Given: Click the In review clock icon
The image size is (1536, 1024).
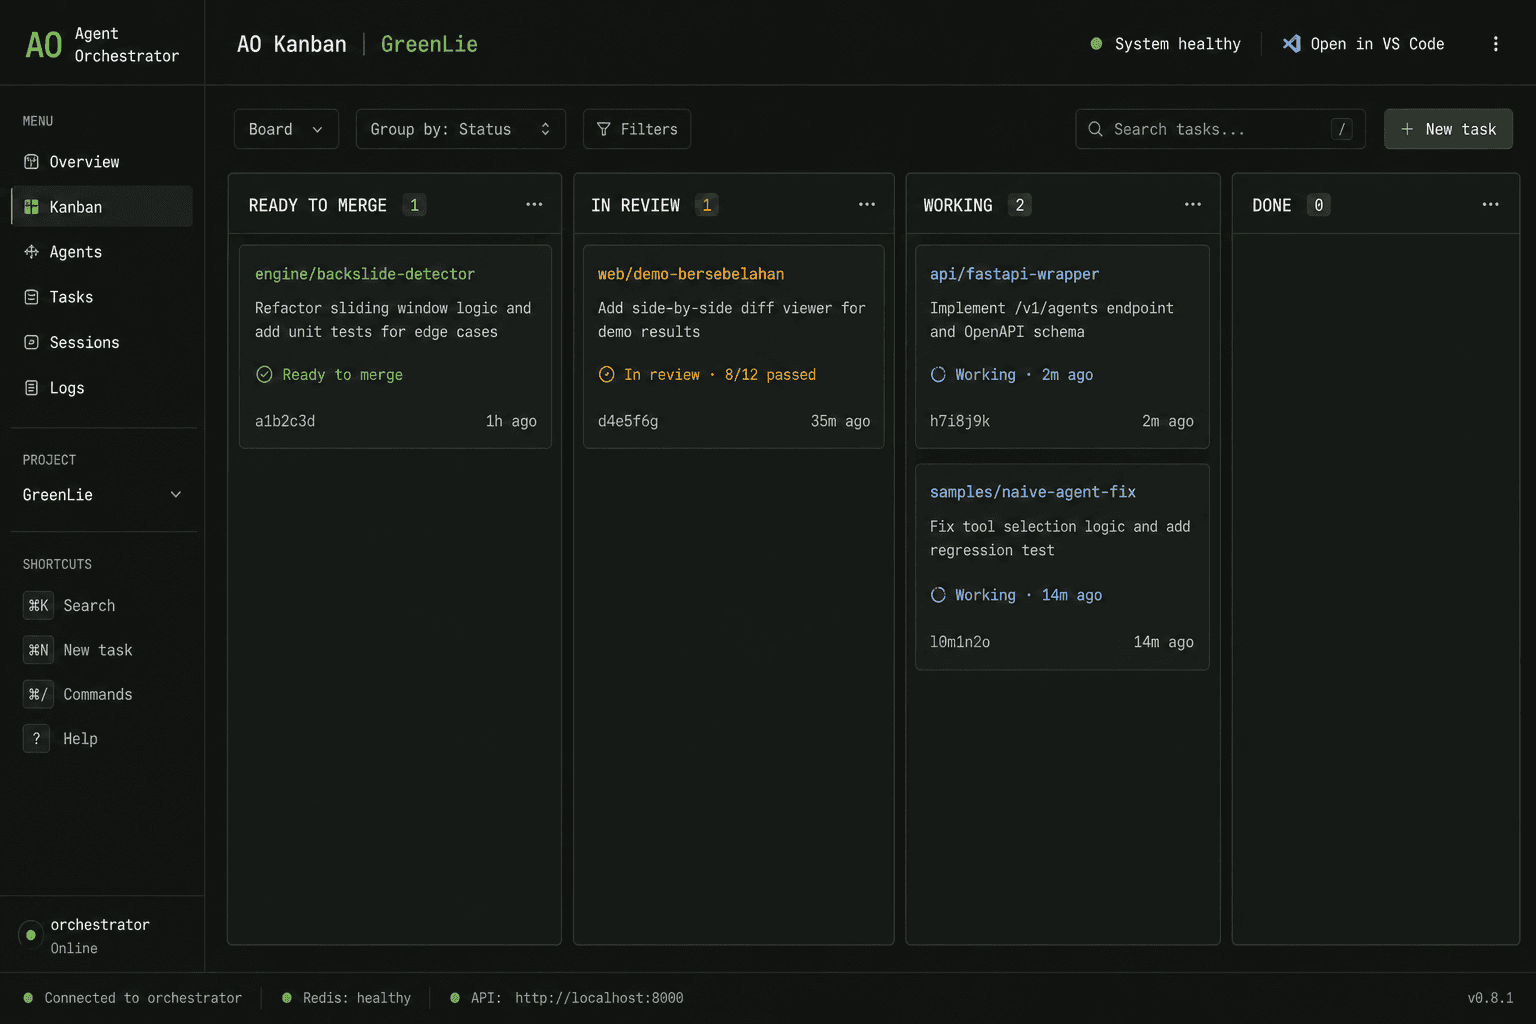Looking at the screenshot, I should 606,374.
